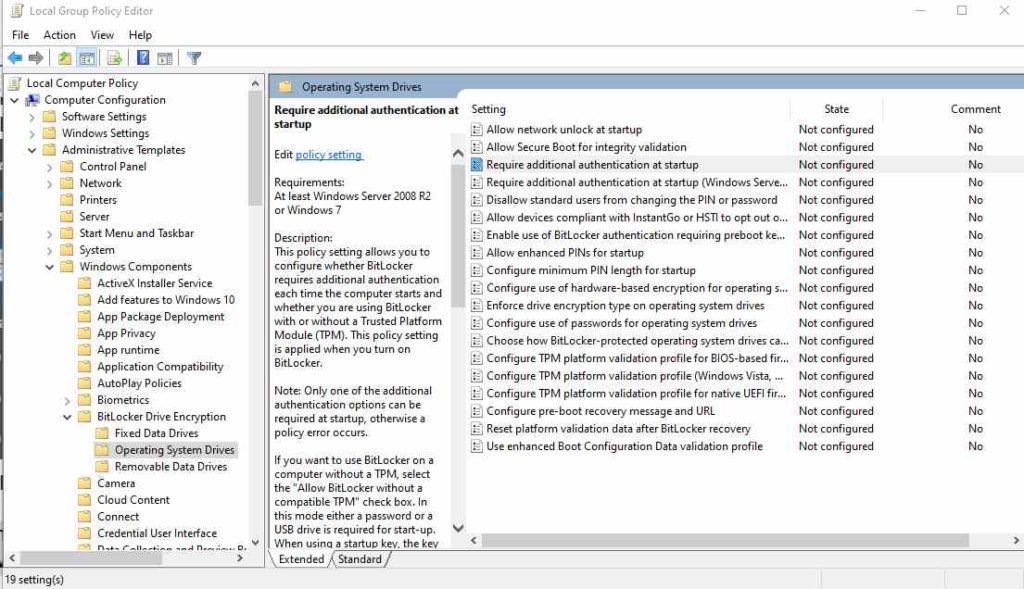The image size is (1024, 589).
Task: Expand the Software Settings node
Action: click(32, 117)
